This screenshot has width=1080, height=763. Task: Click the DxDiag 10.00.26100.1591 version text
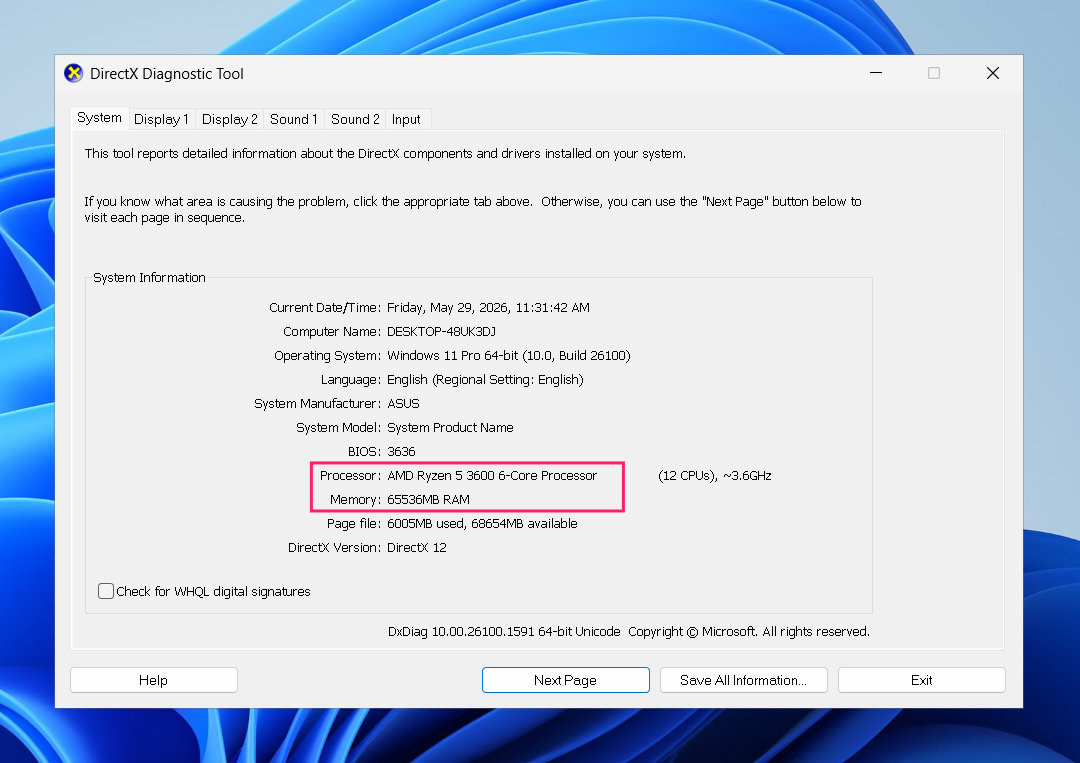click(503, 631)
